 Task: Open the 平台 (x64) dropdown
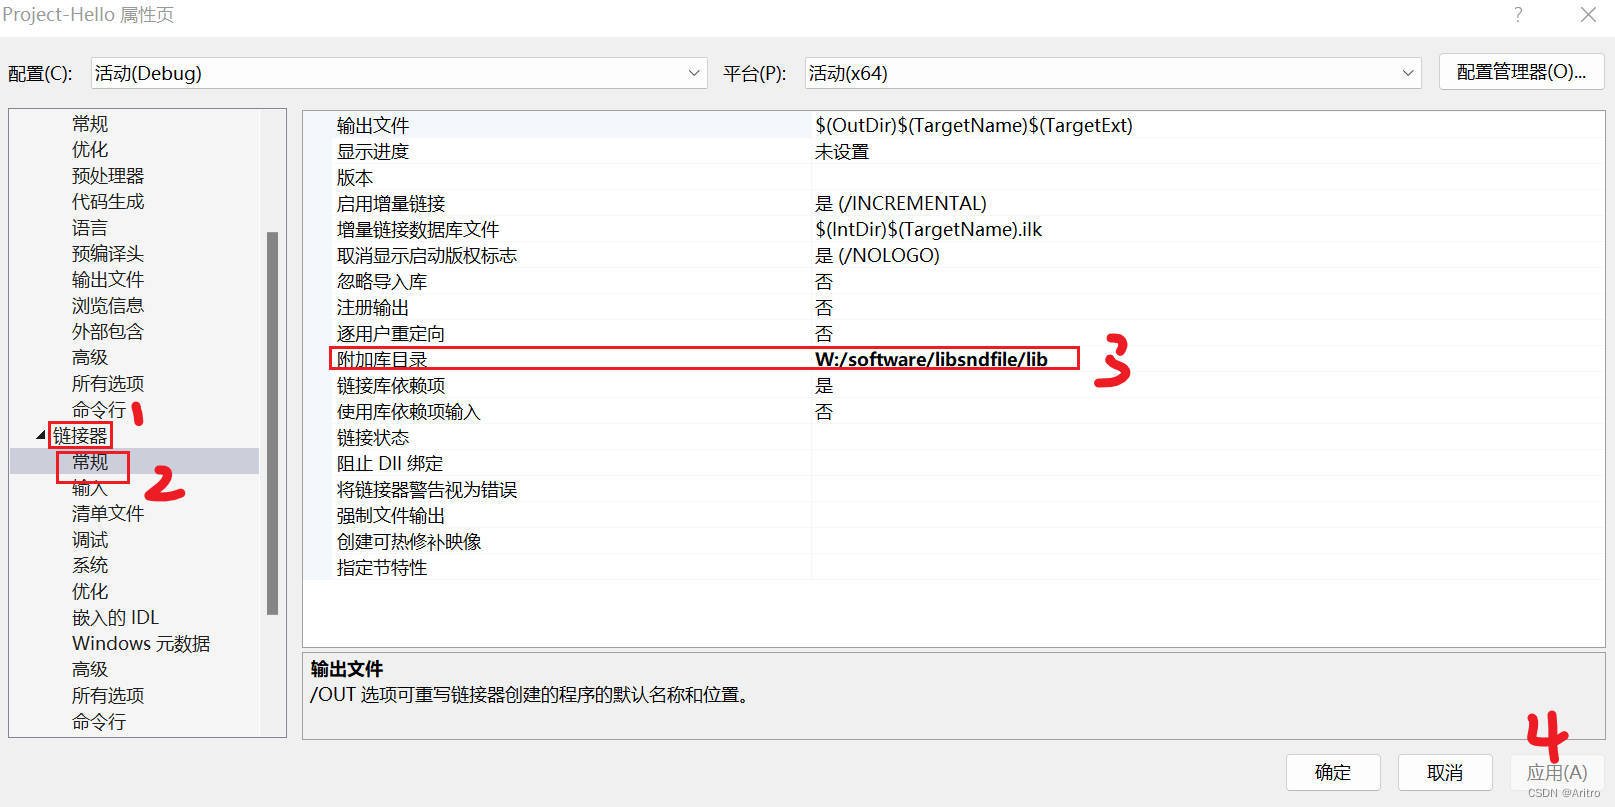click(x=1112, y=73)
